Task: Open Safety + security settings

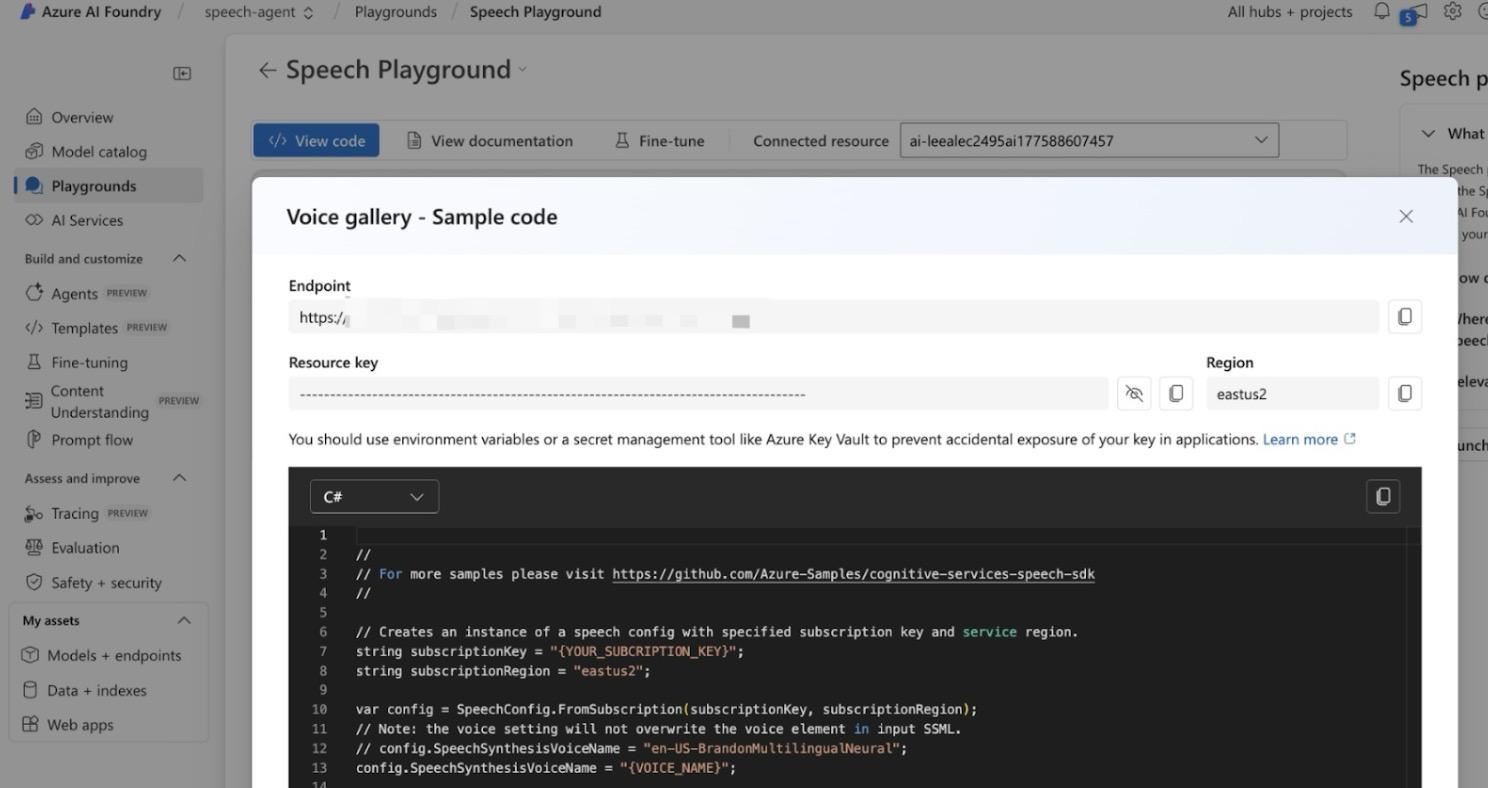Action: pos(103,582)
